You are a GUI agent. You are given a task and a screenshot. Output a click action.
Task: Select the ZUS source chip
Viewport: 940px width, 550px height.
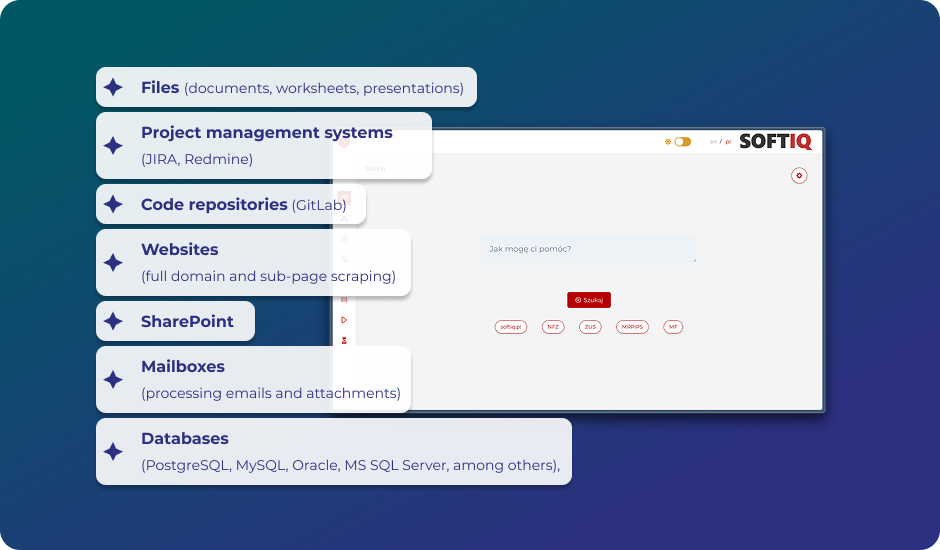590,327
